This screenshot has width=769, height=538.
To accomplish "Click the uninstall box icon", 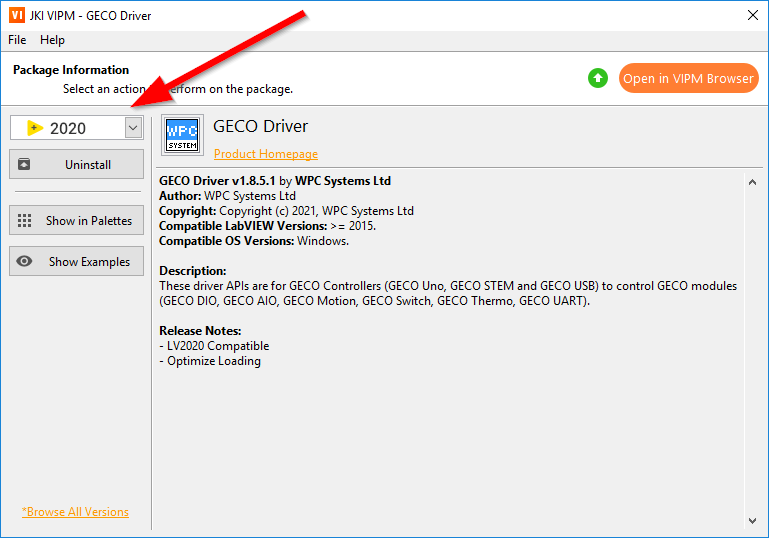I will click(25, 164).
